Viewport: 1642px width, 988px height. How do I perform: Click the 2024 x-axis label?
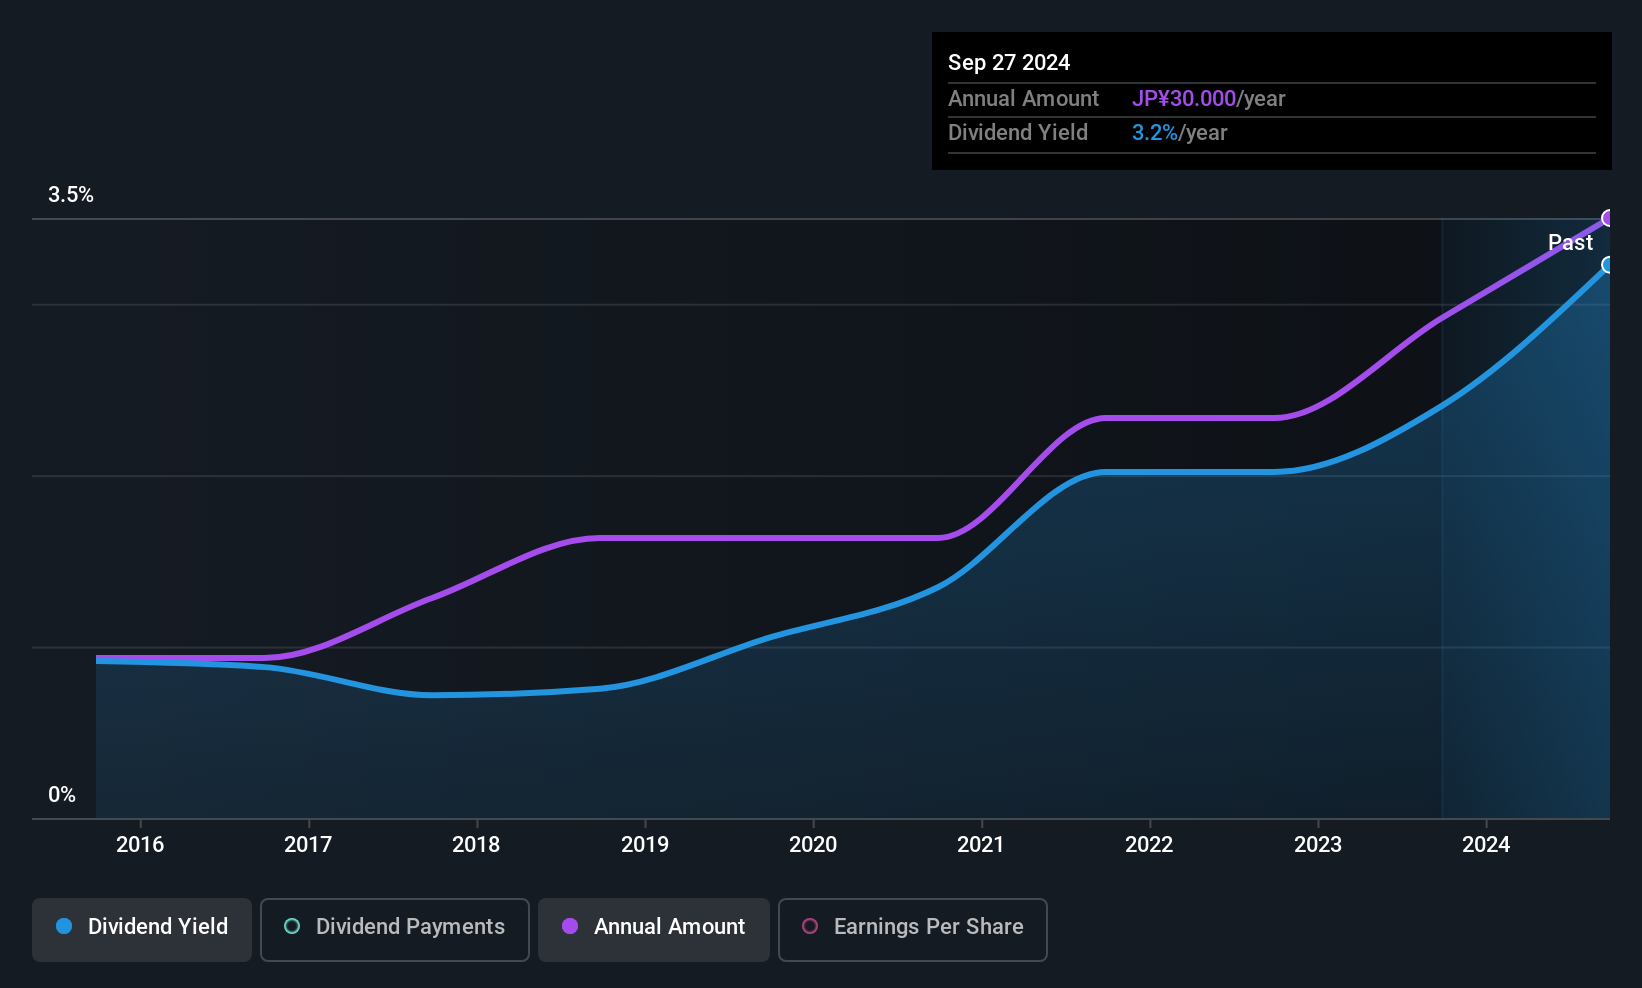coord(1486,845)
